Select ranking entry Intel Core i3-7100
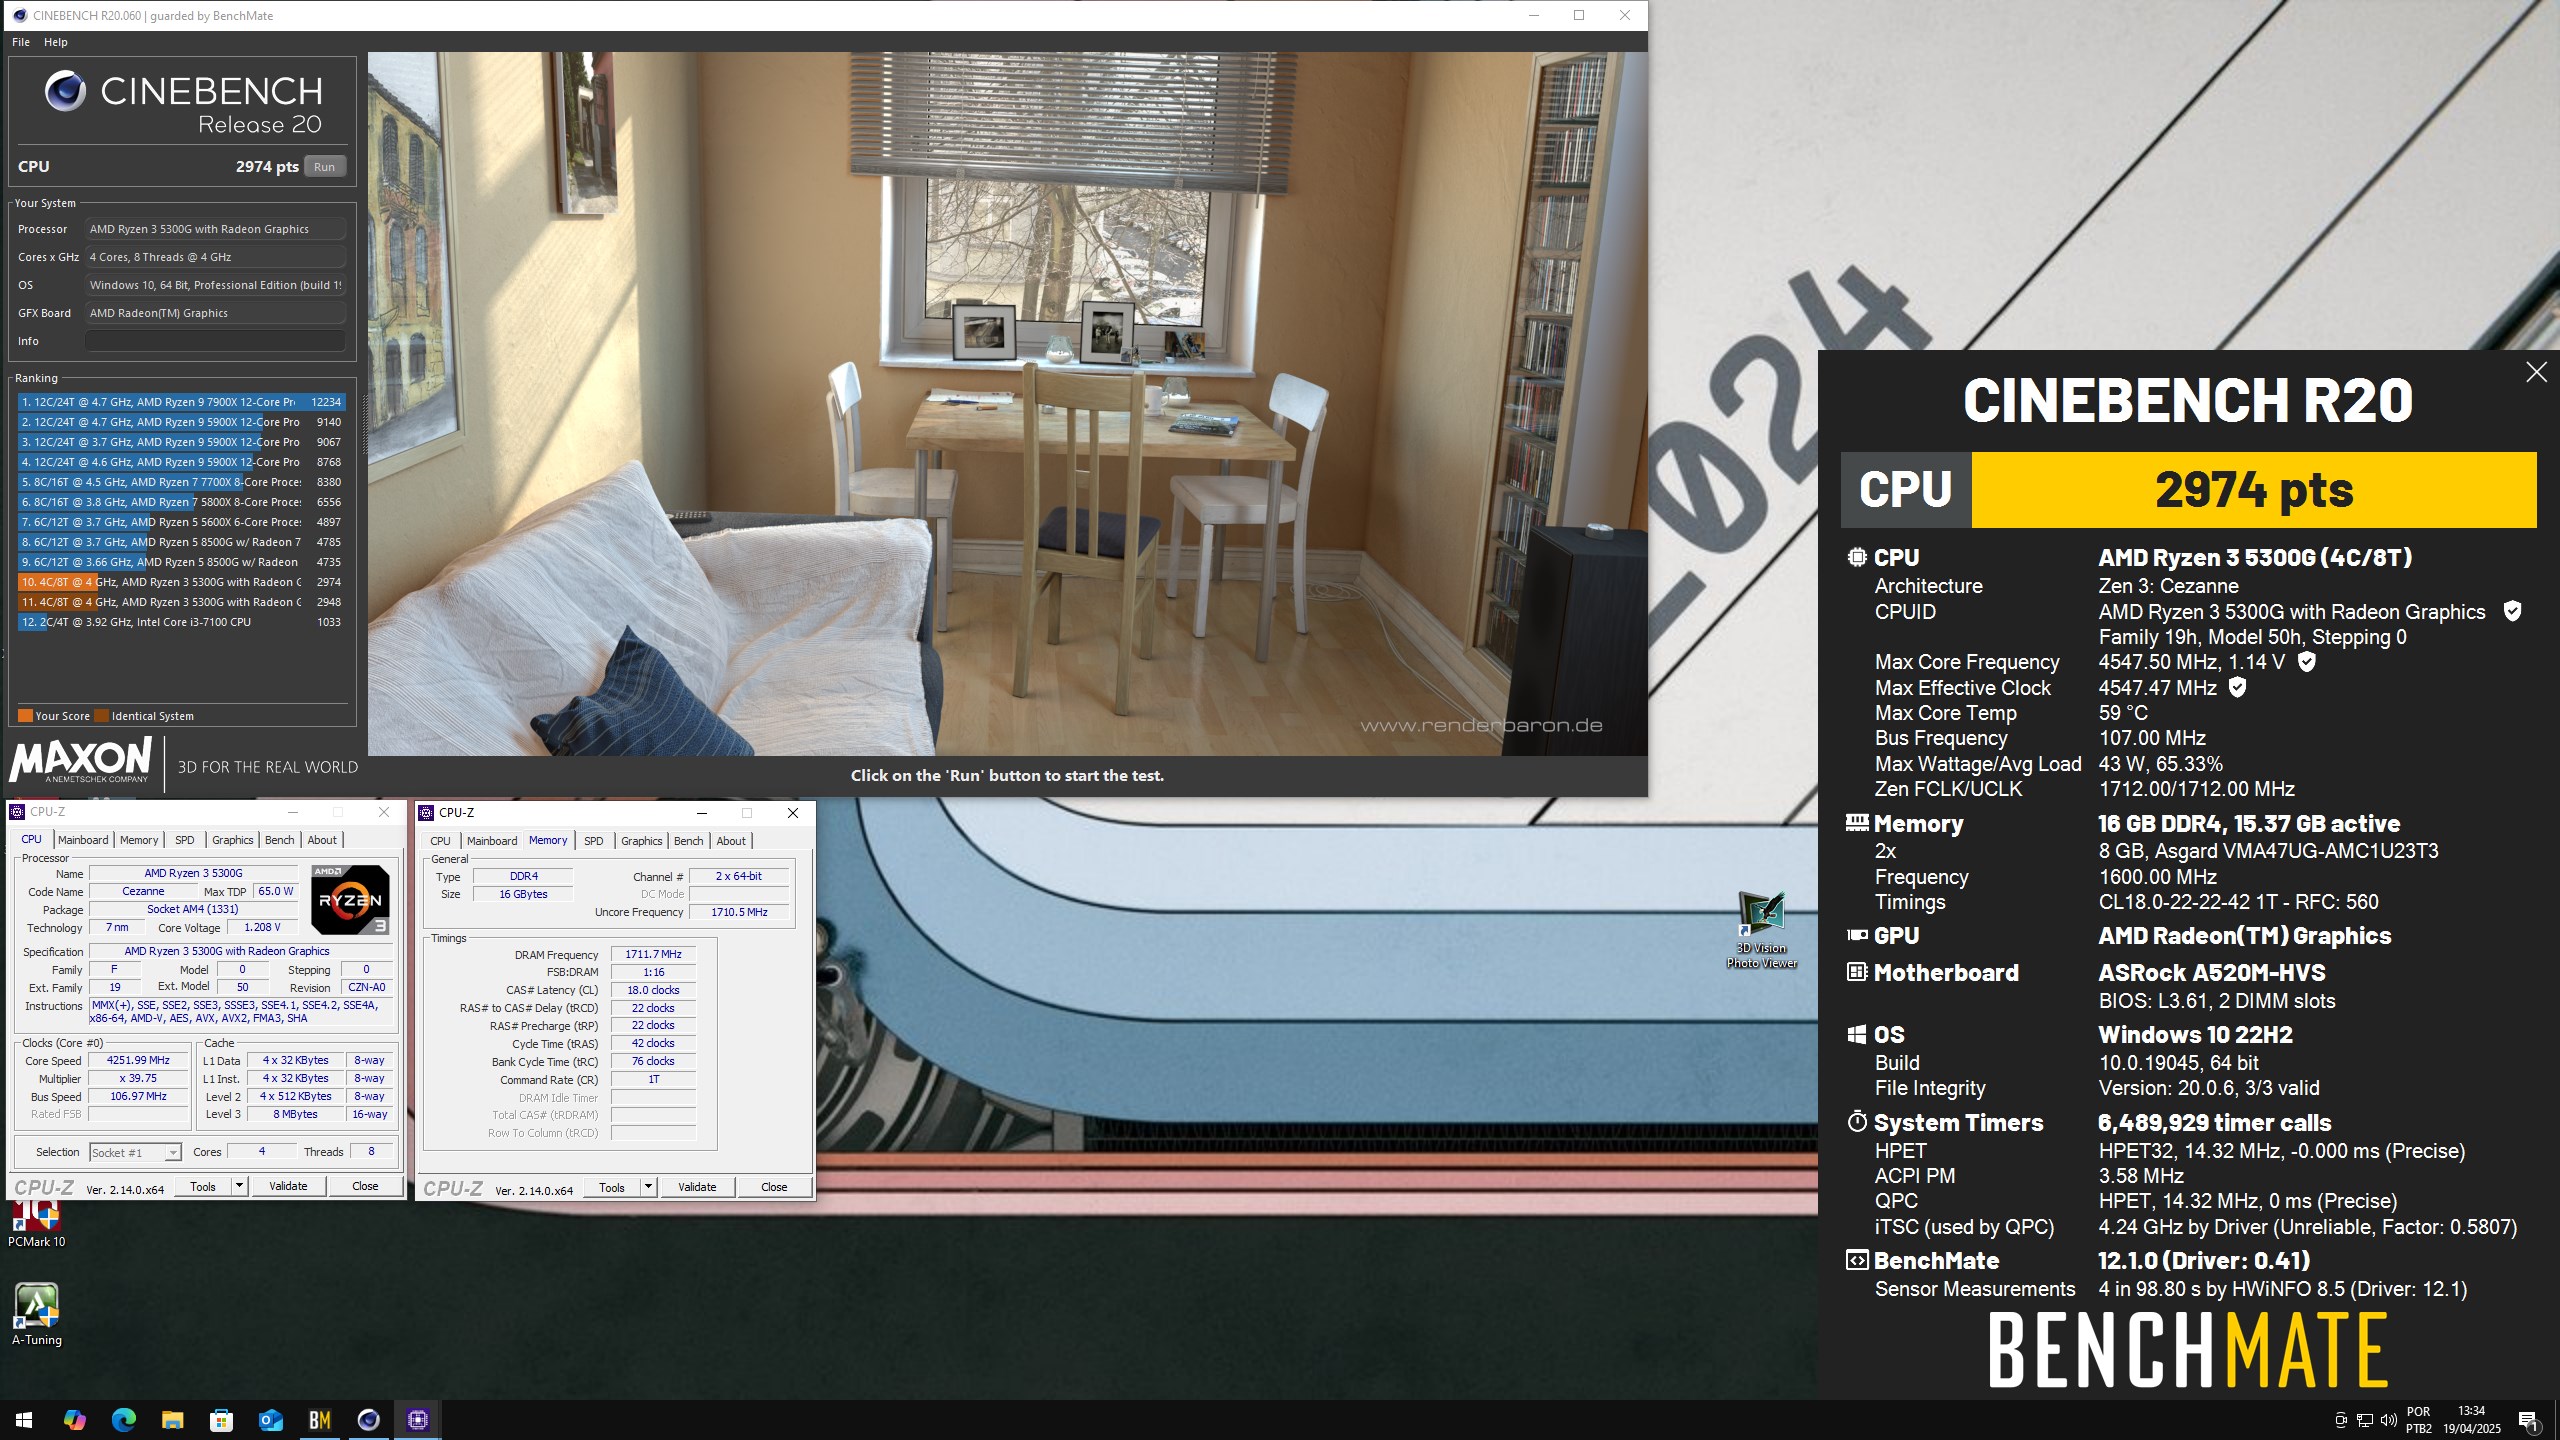Screen dimensions: 2560x1440 pos(181,622)
